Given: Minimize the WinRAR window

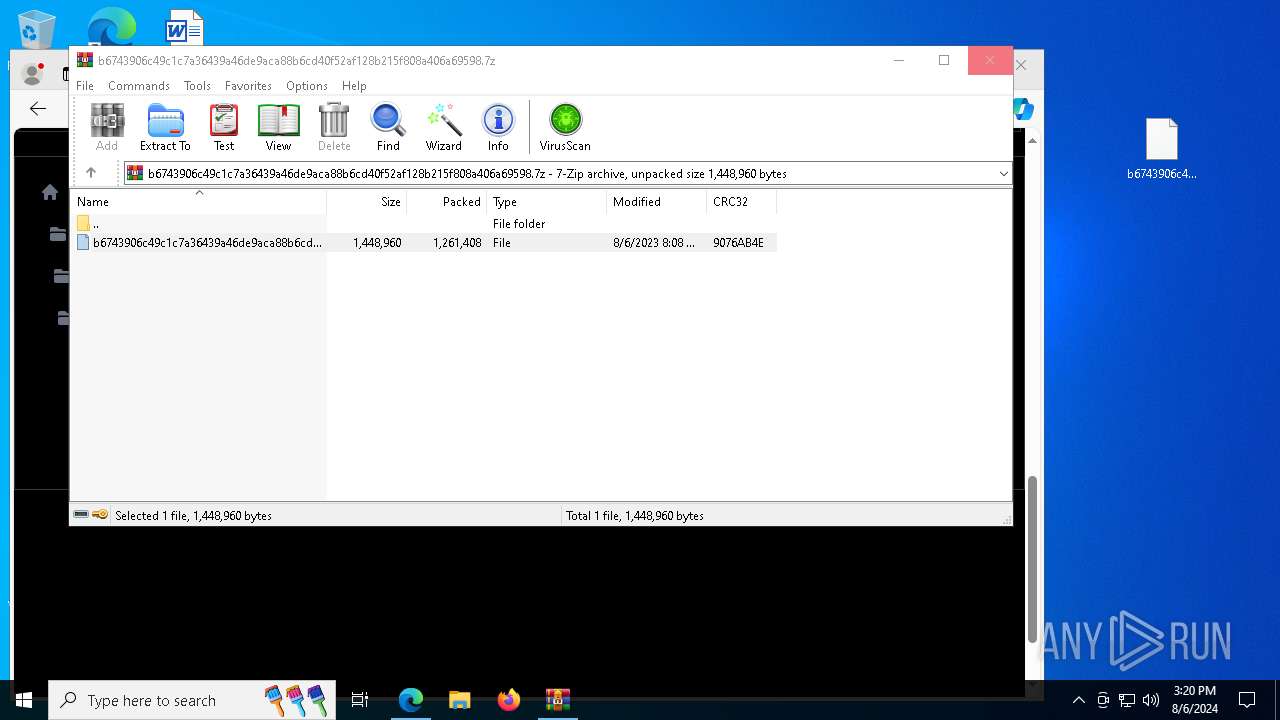Looking at the screenshot, I should (898, 60).
